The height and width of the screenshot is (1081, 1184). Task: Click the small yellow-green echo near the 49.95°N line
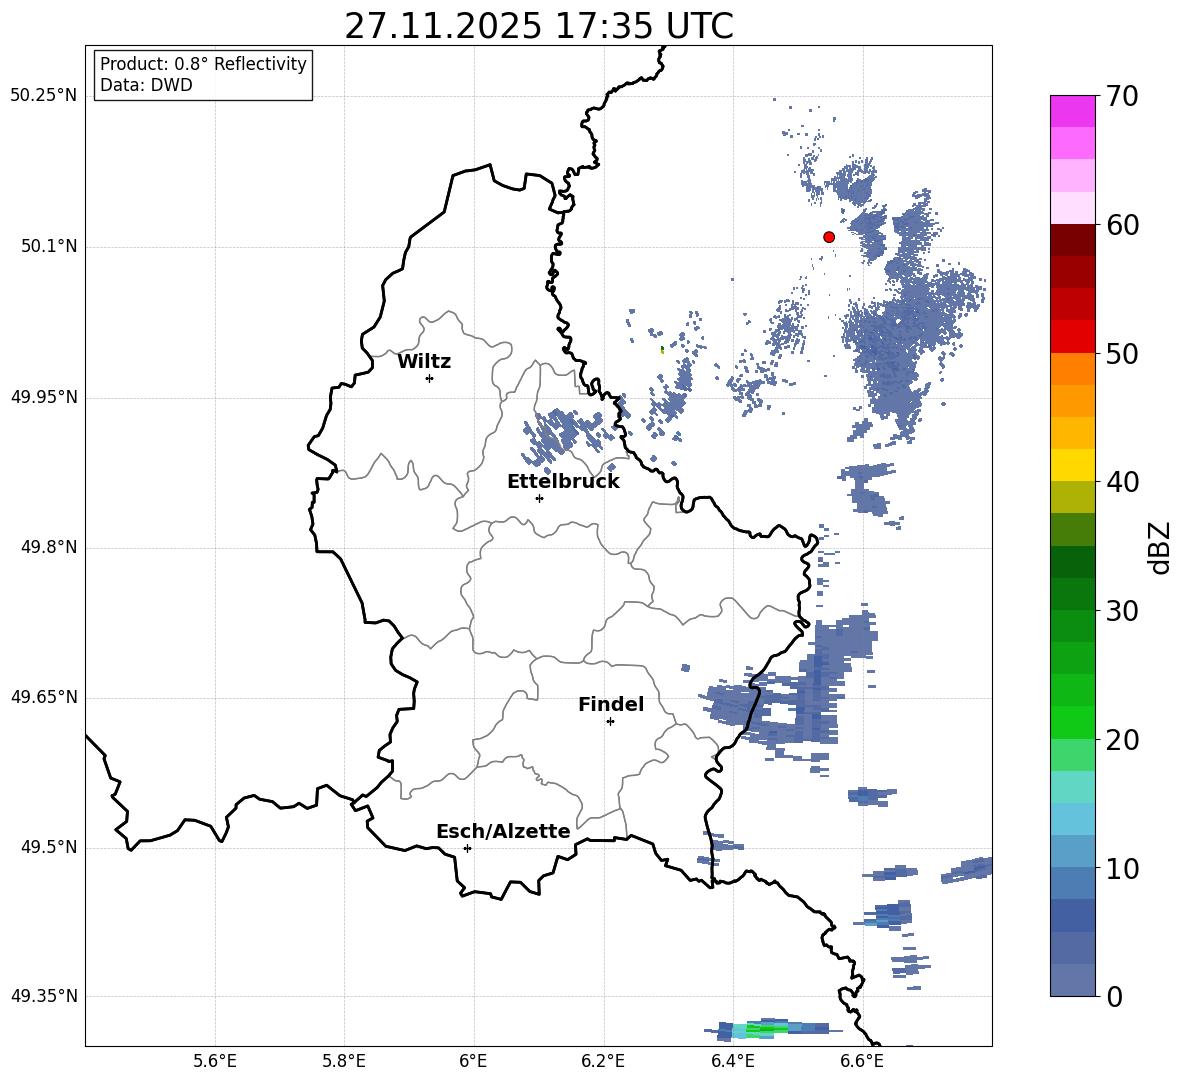(662, 350)
